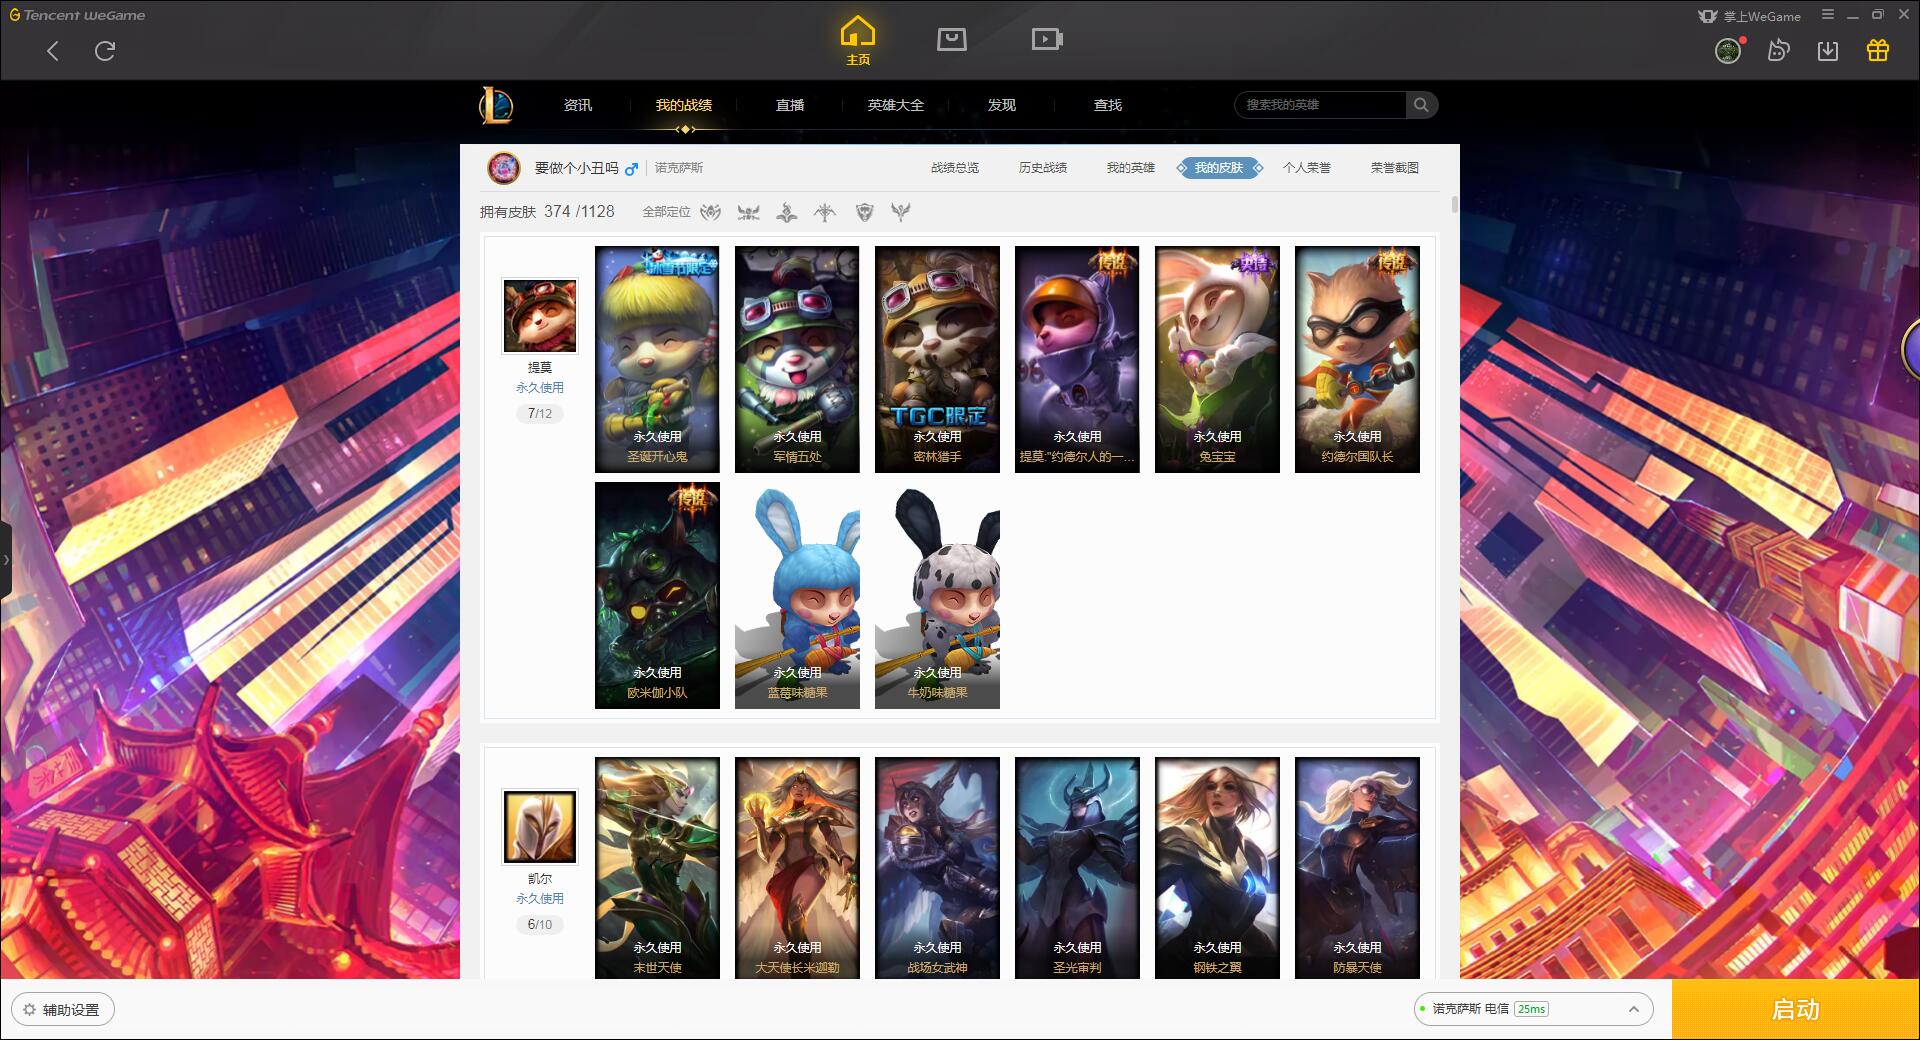
Task: Switch to 历史战绩 sub-tab
Action: click(1043, 168)
